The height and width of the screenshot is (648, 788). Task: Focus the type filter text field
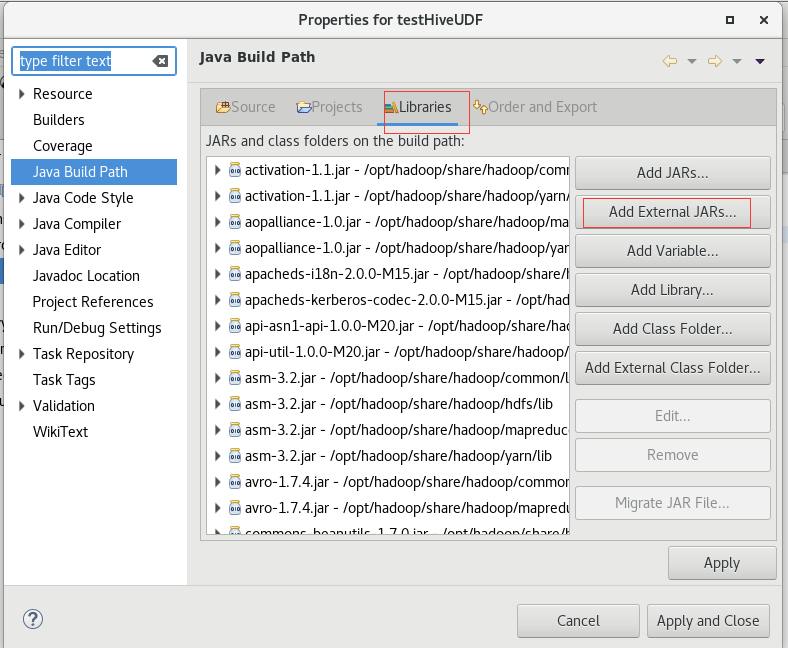[94, 61]
